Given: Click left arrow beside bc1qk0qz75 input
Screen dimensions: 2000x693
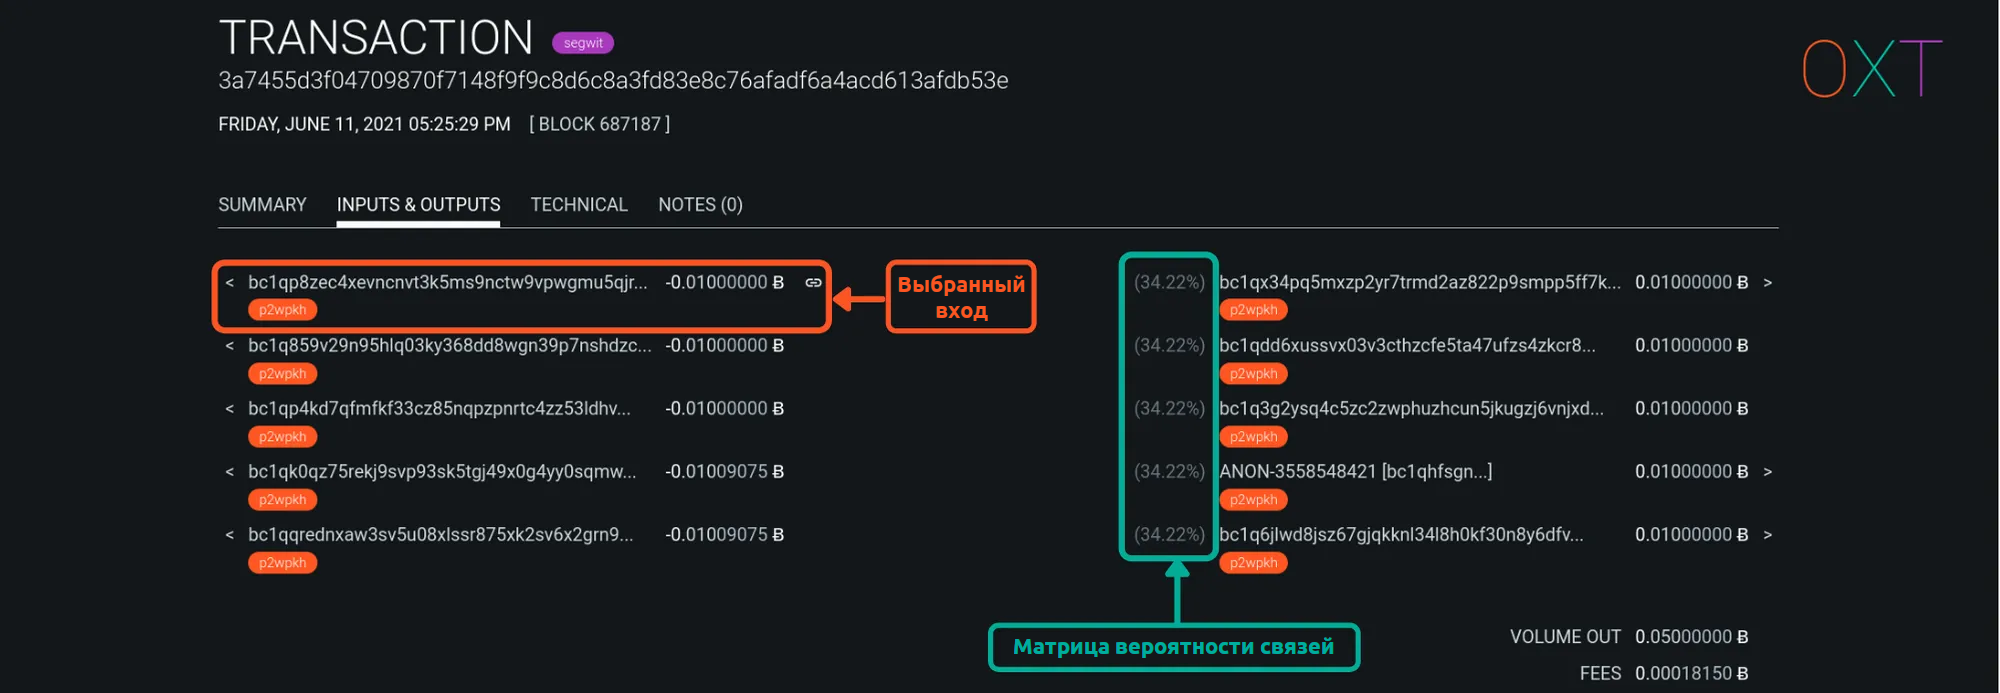Looking at the screenshot, I should tap(230, 472).
